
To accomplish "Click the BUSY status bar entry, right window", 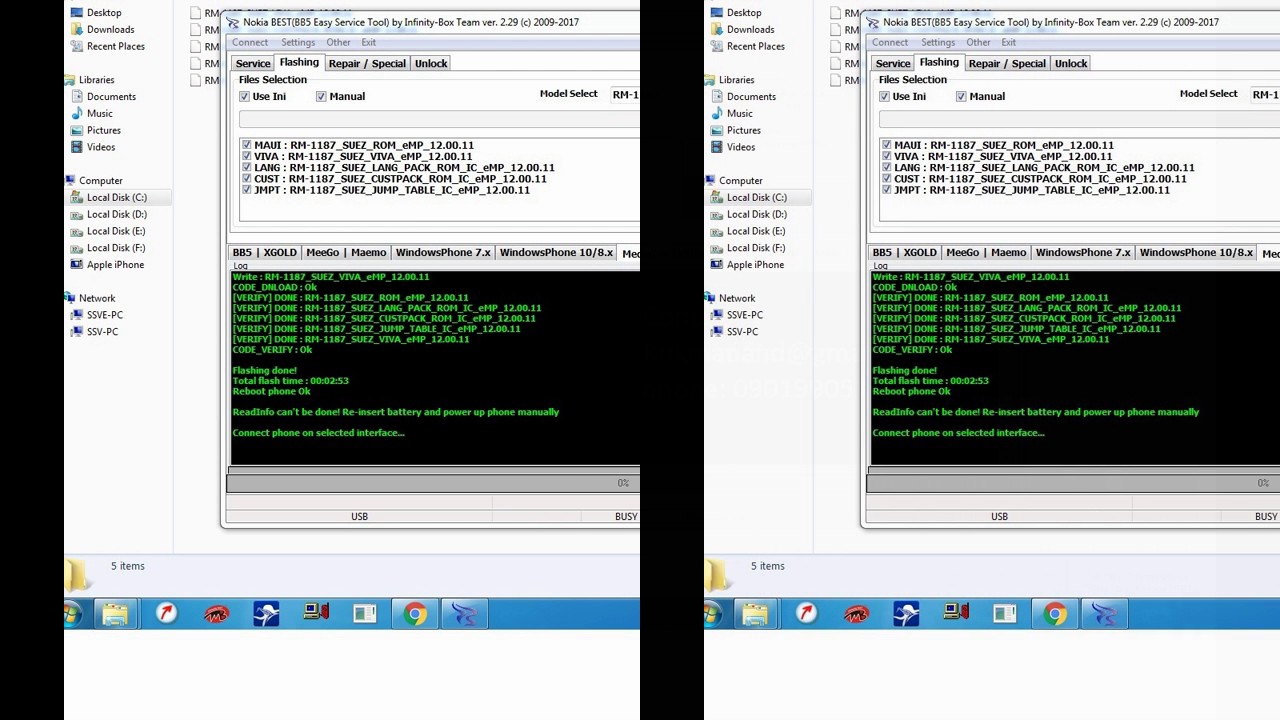I will click(1266, 517).
